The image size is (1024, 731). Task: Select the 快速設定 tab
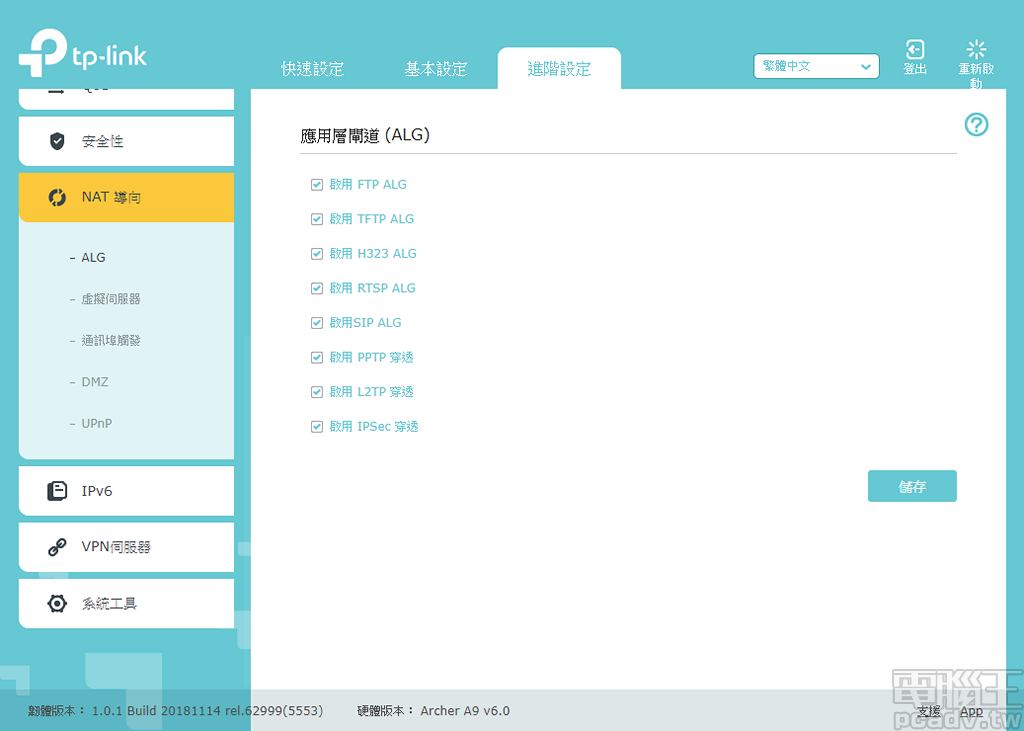tap(313, 69)
